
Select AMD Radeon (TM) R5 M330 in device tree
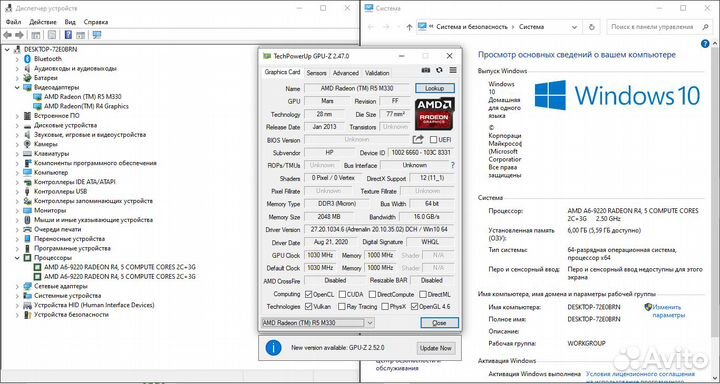[x=83, y=97]
